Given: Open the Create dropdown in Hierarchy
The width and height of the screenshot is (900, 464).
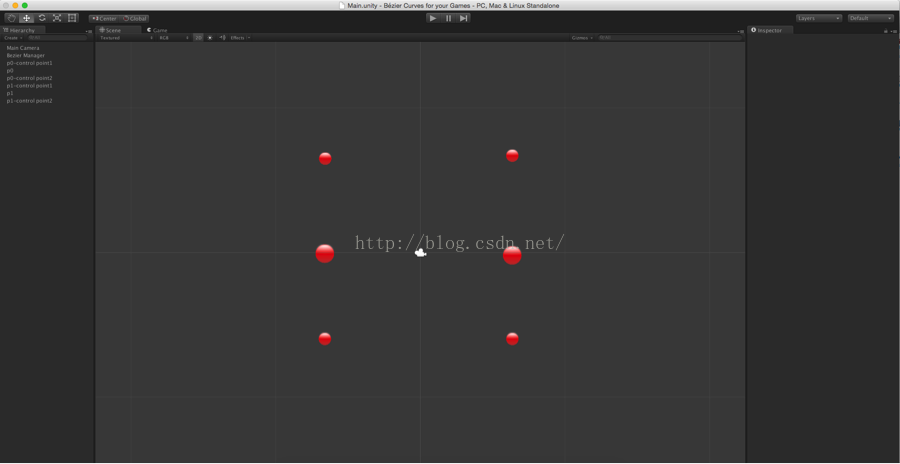Looking at the screenshot, I should pyautogui.click(x=13, y=38).
